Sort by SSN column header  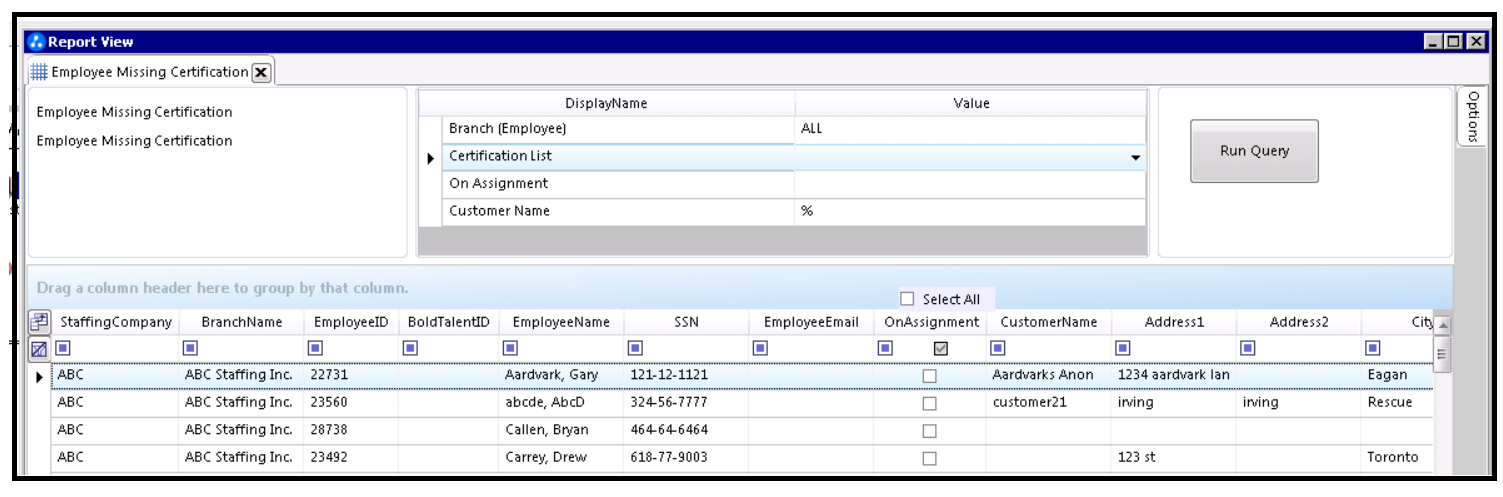[686, 322]
